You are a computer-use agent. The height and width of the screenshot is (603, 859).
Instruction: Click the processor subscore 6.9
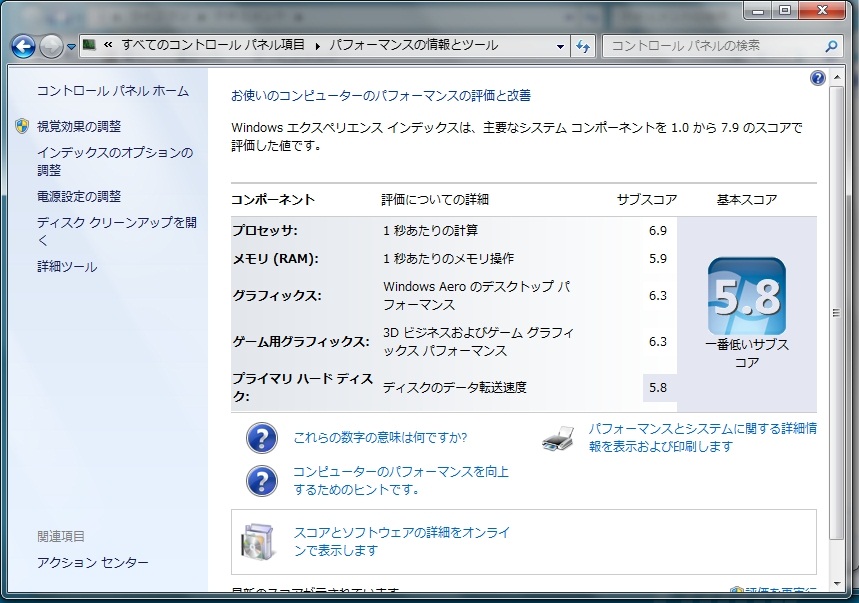coord(658,231)
